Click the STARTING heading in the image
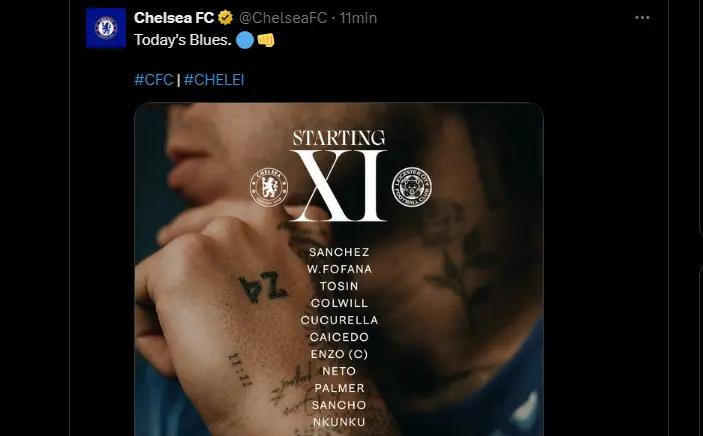703x436 pixels. point(339,137)
